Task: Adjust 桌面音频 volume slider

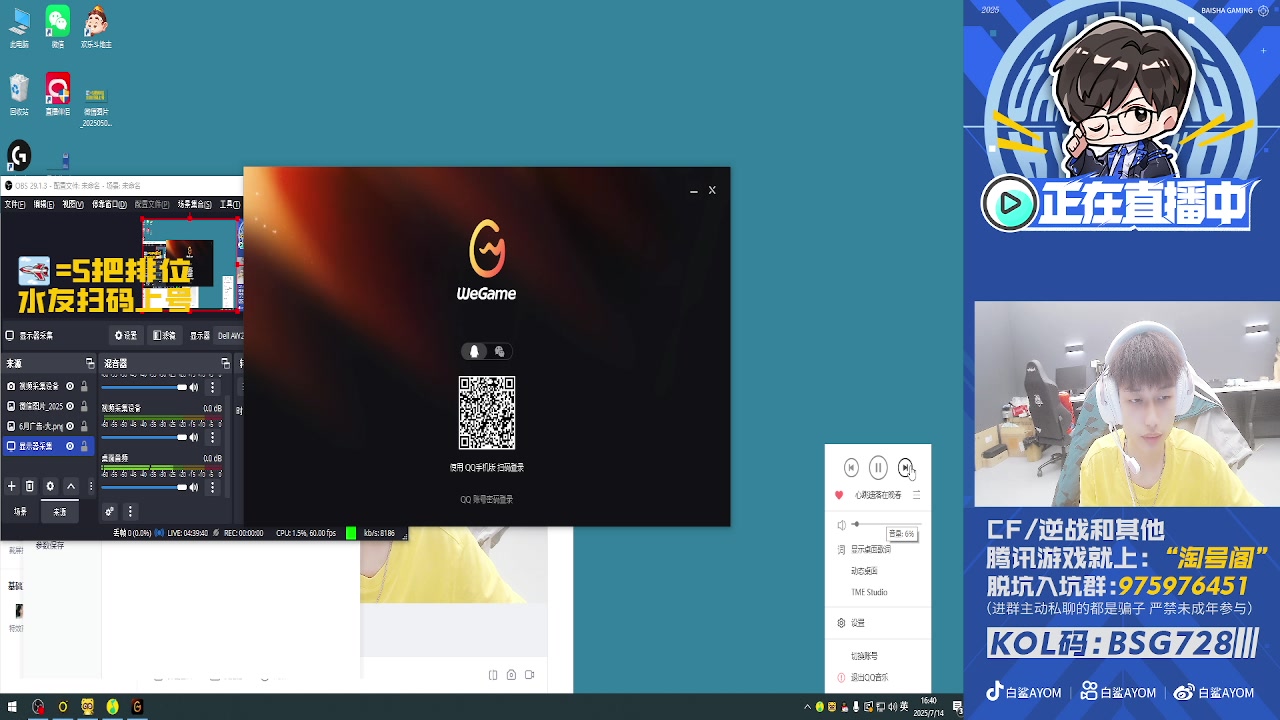Action: click(x=144, y=487)
